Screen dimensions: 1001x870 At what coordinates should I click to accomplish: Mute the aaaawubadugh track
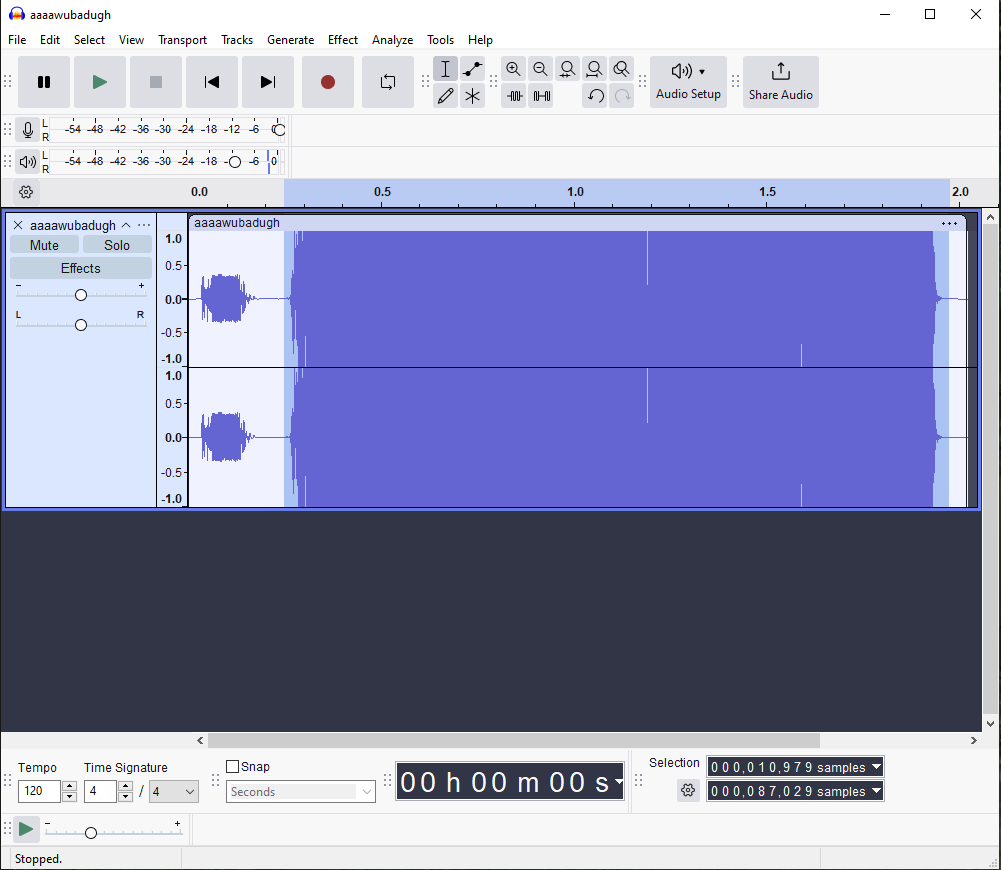[44, 245]
